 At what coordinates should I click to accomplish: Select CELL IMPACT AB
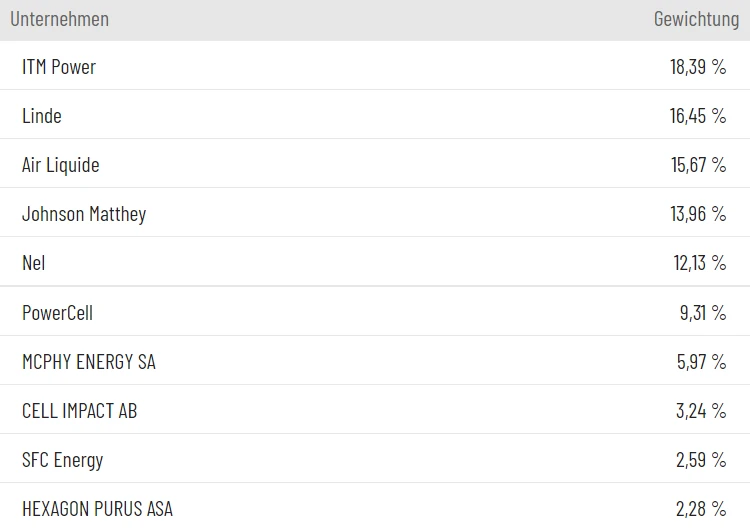tap(80, 411)
